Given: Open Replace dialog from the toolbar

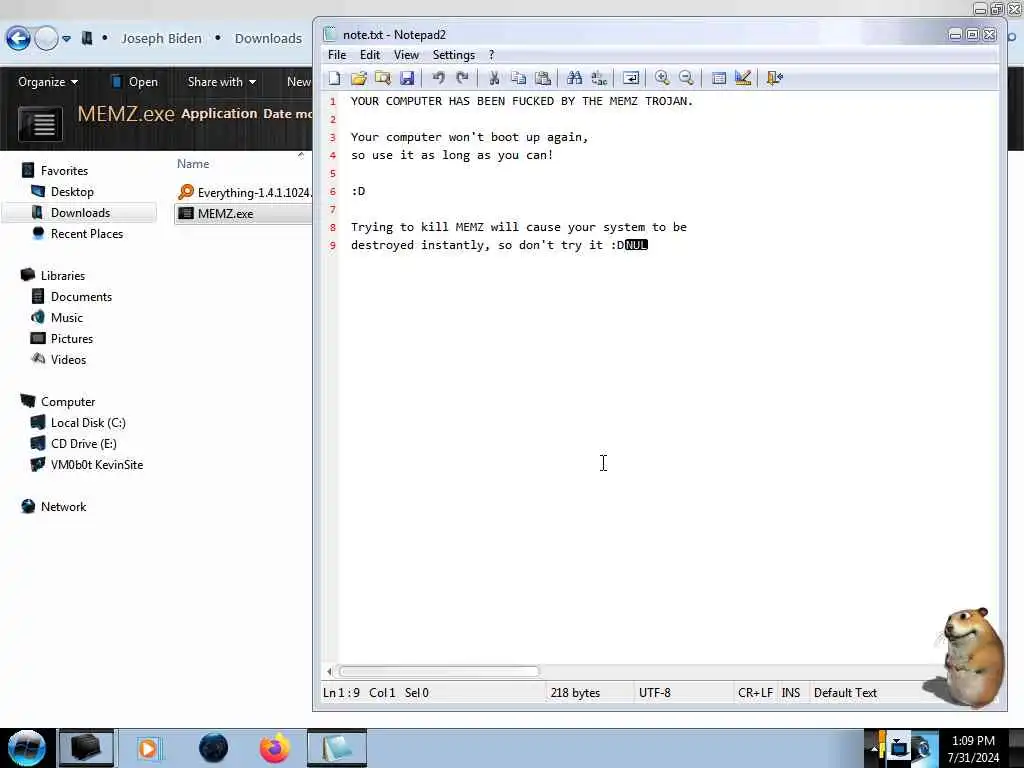Looking at the screenshot, I should click(599, 78).
